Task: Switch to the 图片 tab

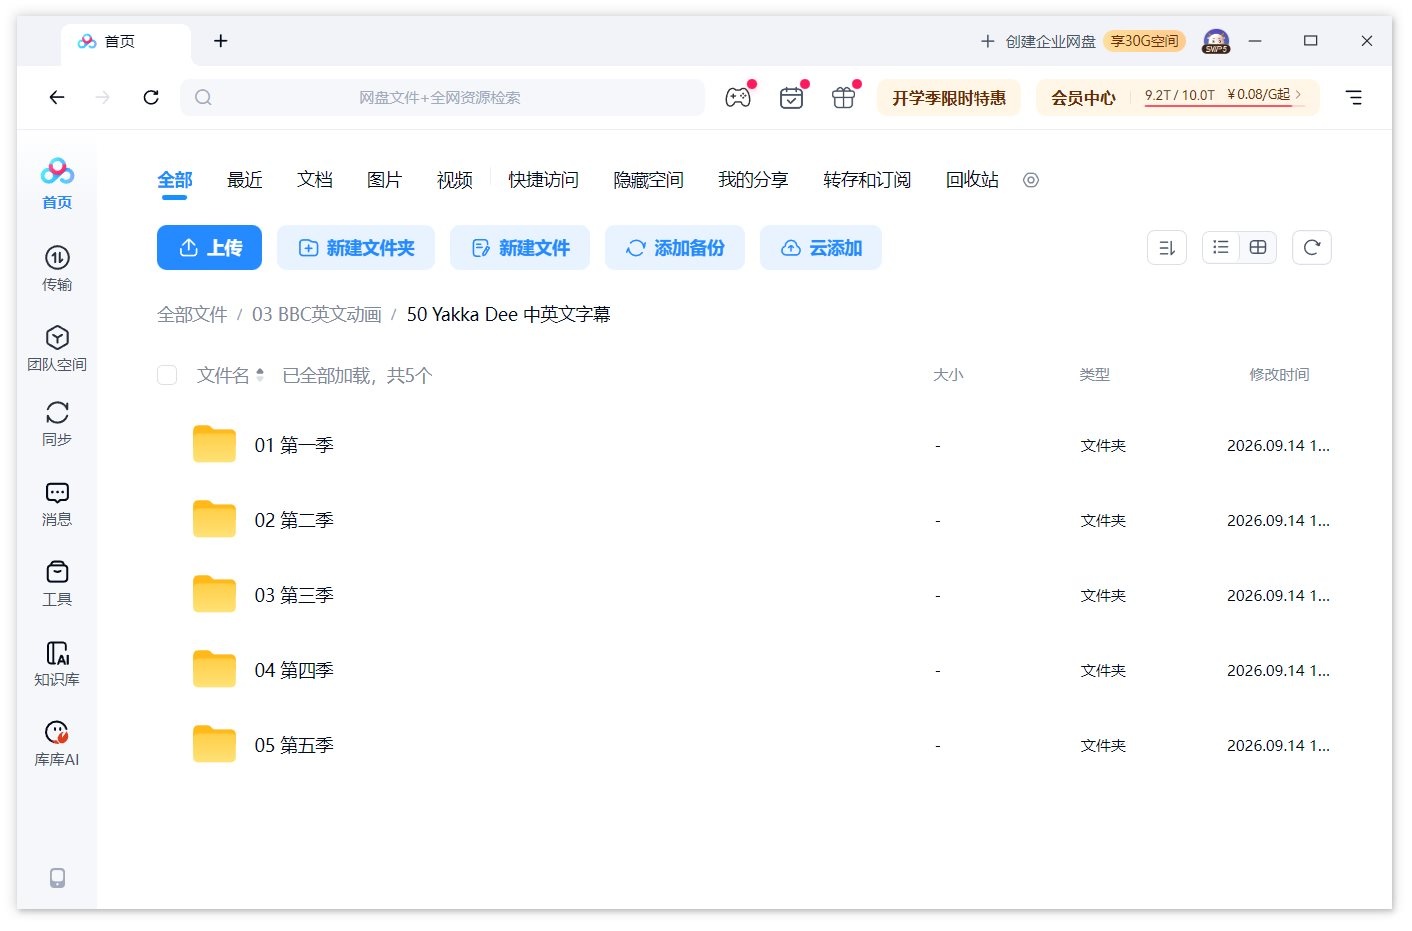Action: [385, 180]
